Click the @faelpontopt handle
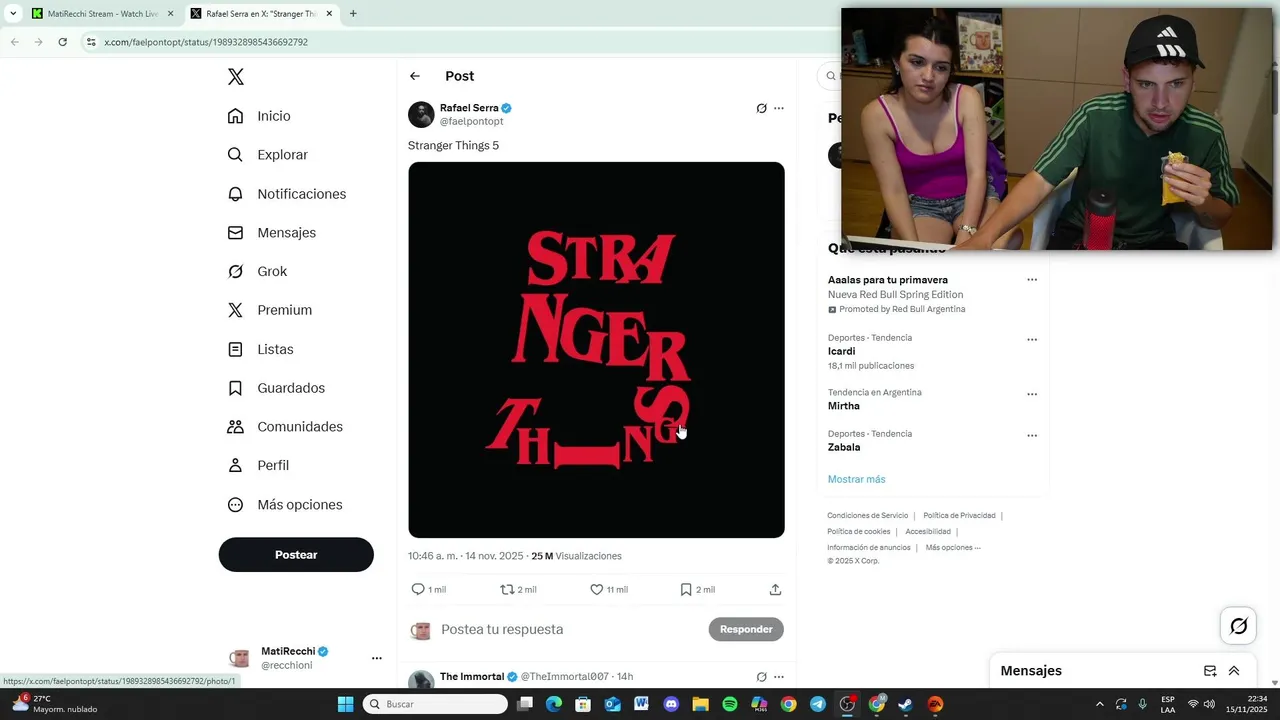 tap(472, 121)
